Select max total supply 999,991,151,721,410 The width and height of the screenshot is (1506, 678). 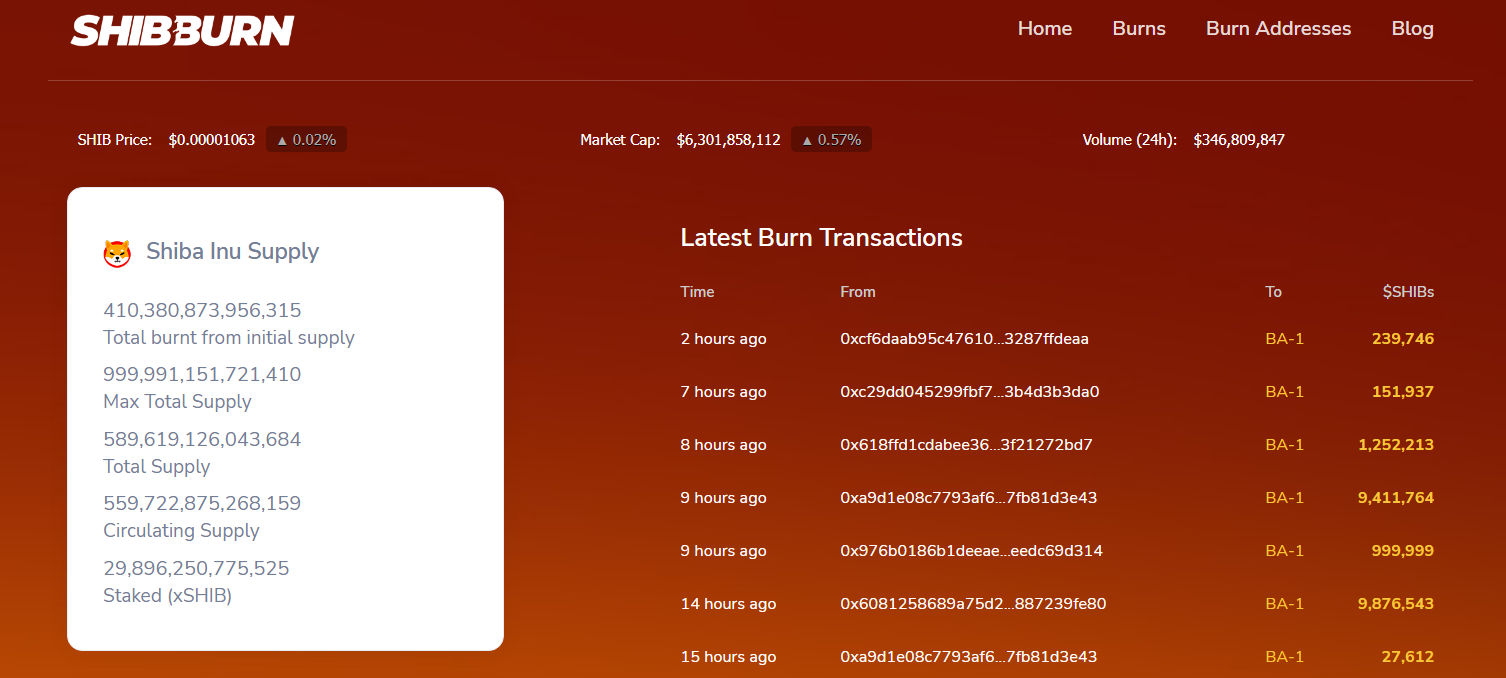(x=202, y=375)
